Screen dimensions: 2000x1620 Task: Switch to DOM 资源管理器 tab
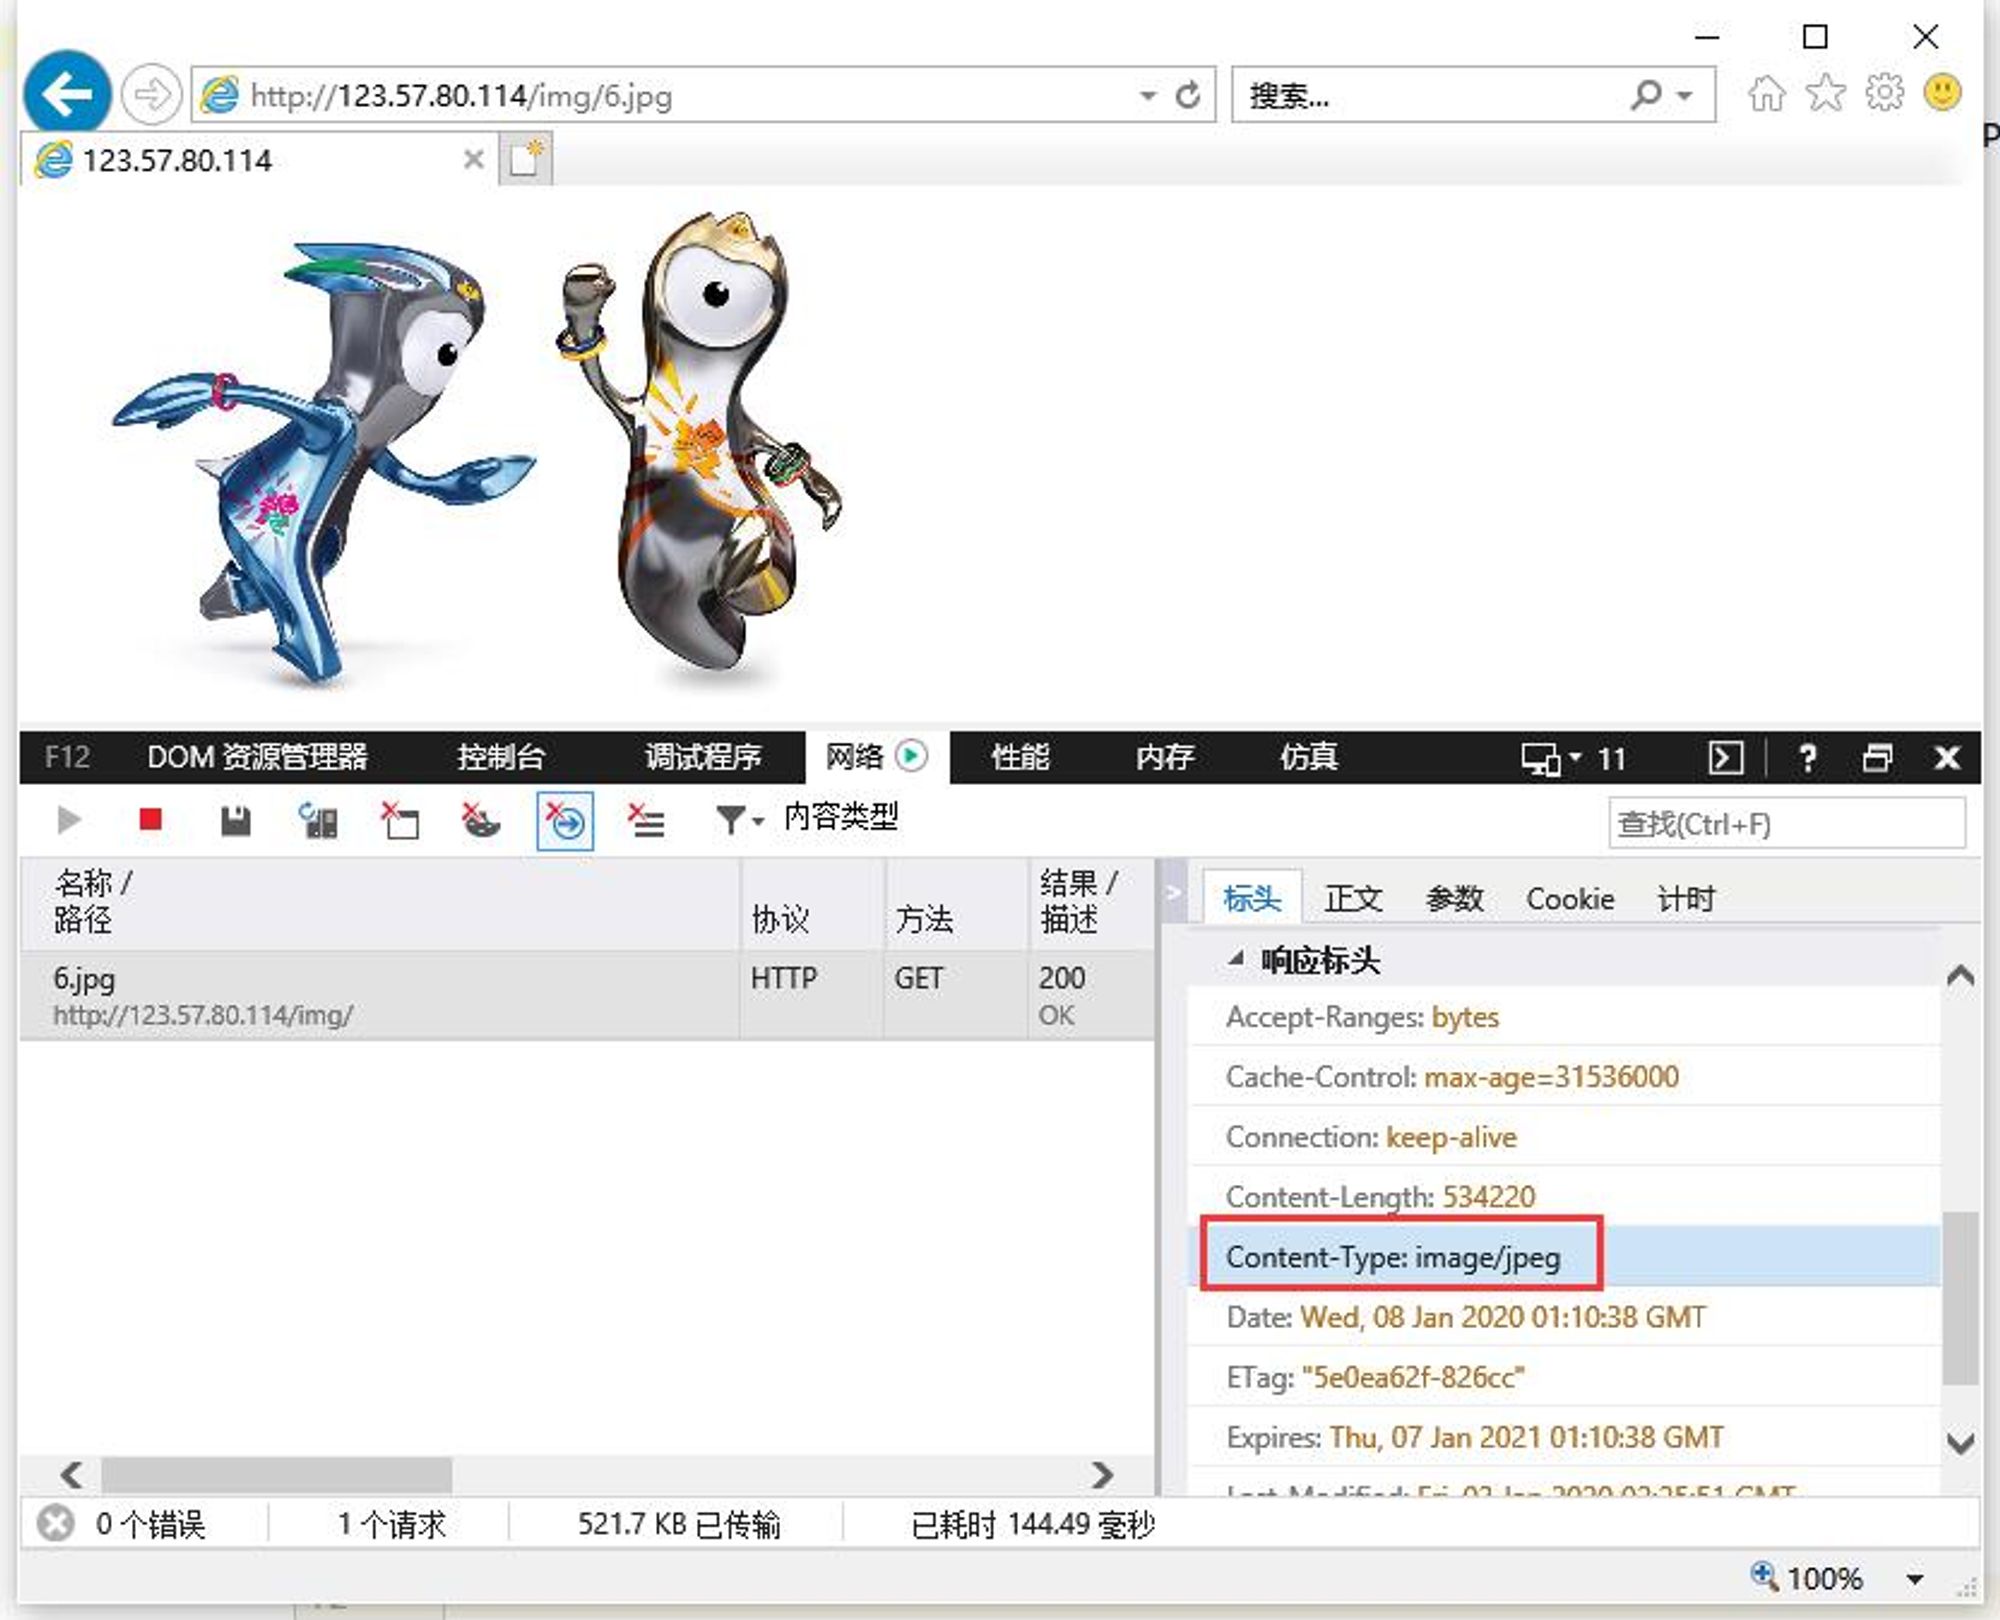click(x=257, y=757)
